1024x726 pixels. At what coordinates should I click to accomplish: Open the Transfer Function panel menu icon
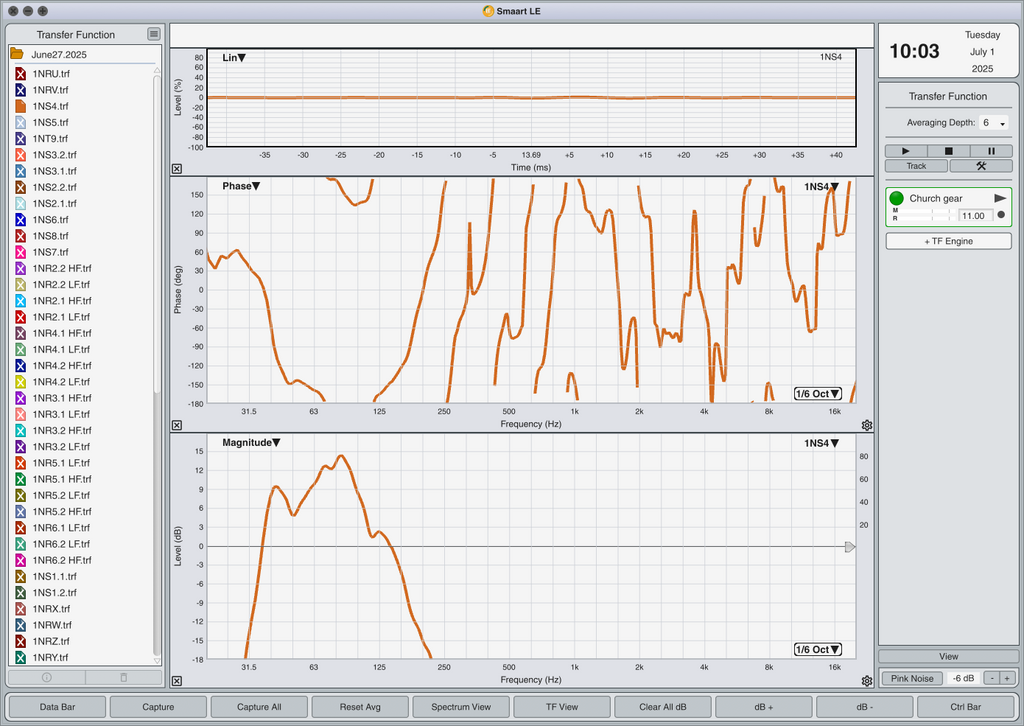(154, 34)
